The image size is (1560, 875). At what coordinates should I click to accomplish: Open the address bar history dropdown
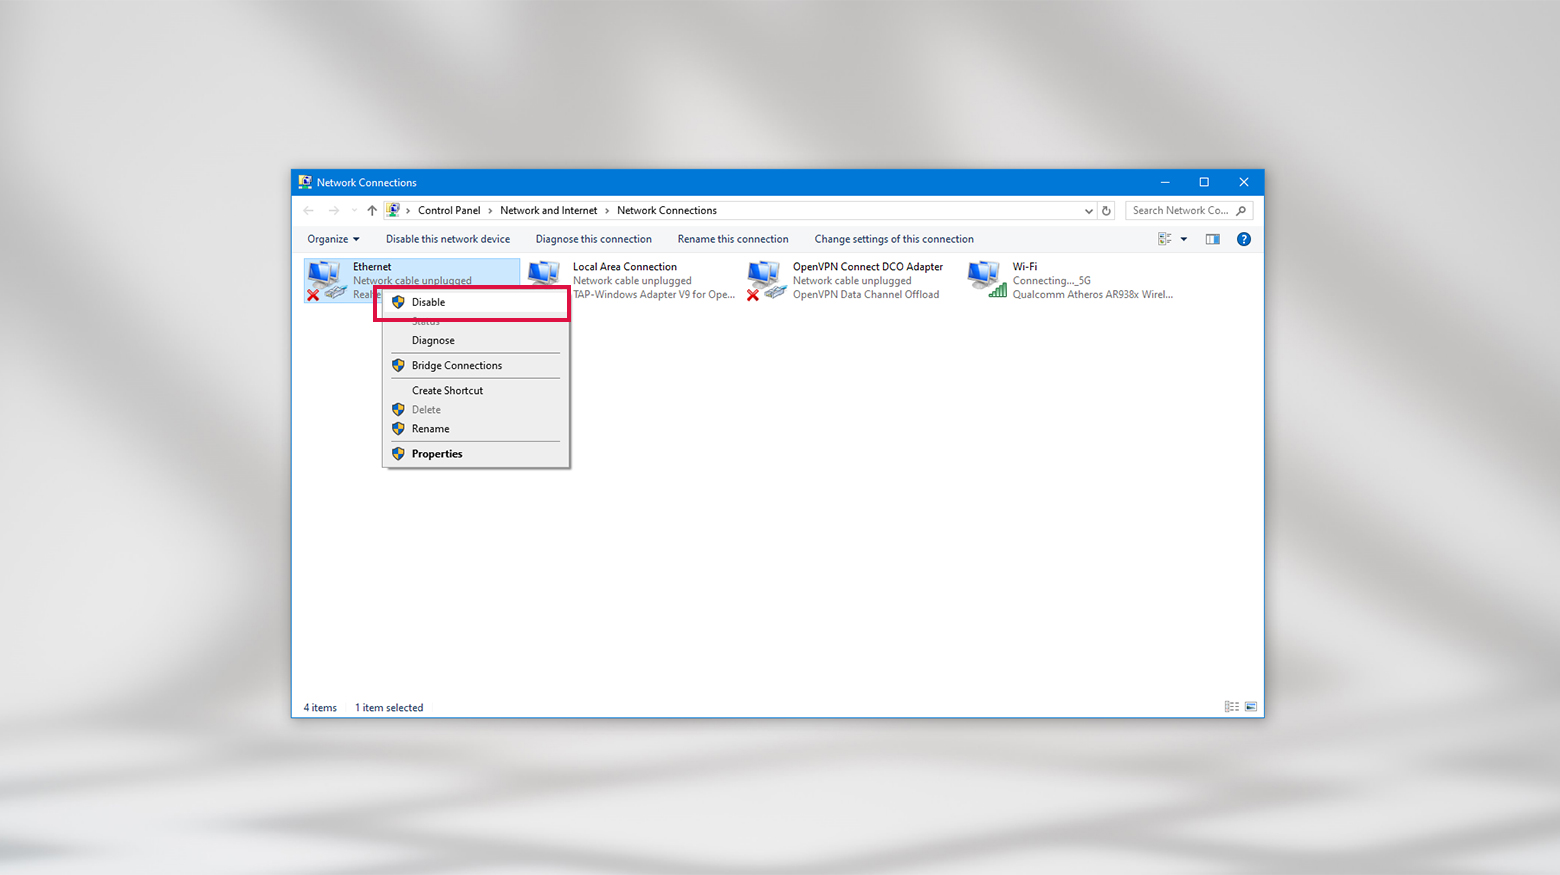tap(1088, 210)
